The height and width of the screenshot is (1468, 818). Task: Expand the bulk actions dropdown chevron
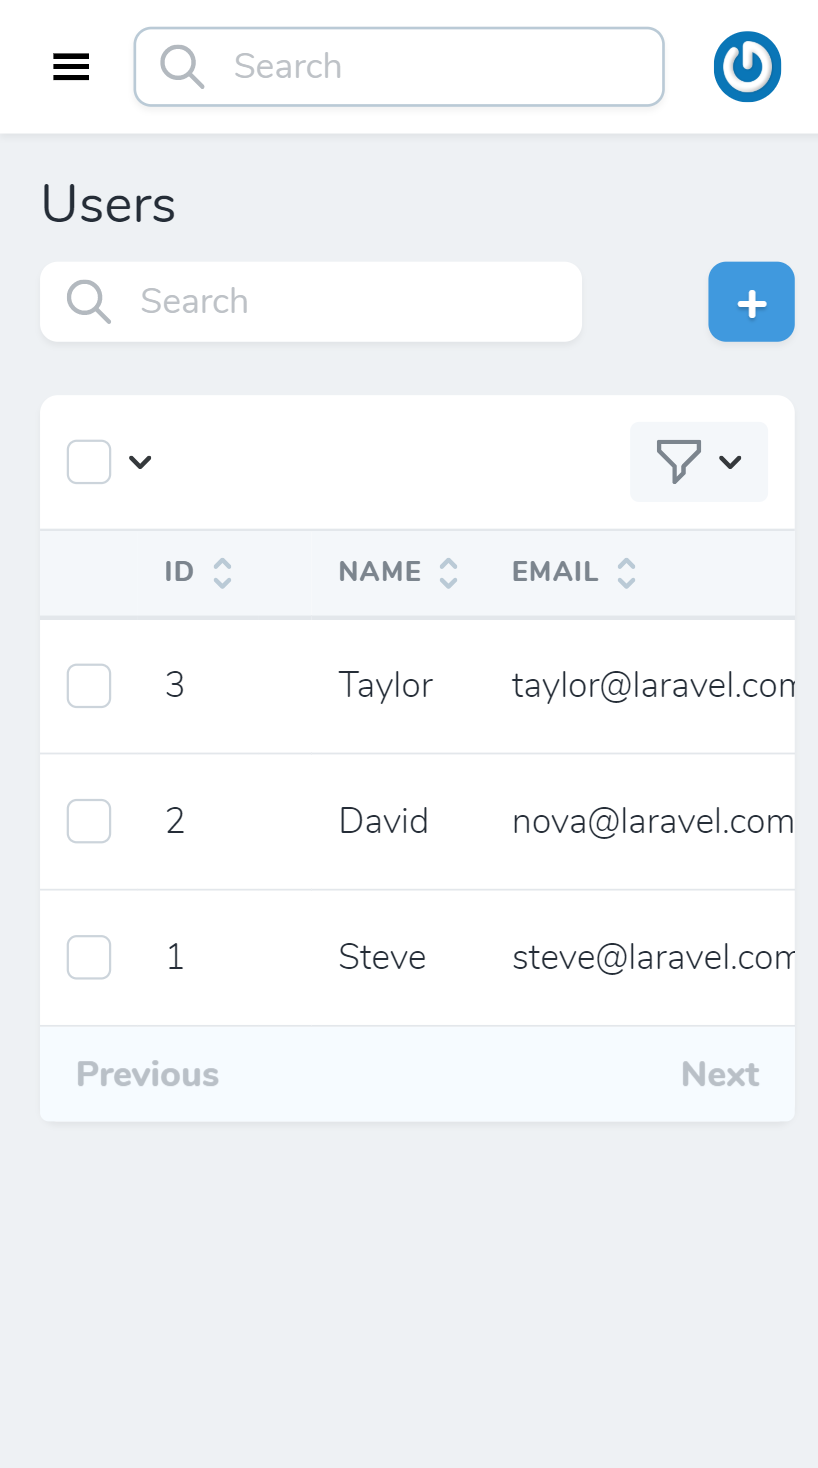[139, 462]
